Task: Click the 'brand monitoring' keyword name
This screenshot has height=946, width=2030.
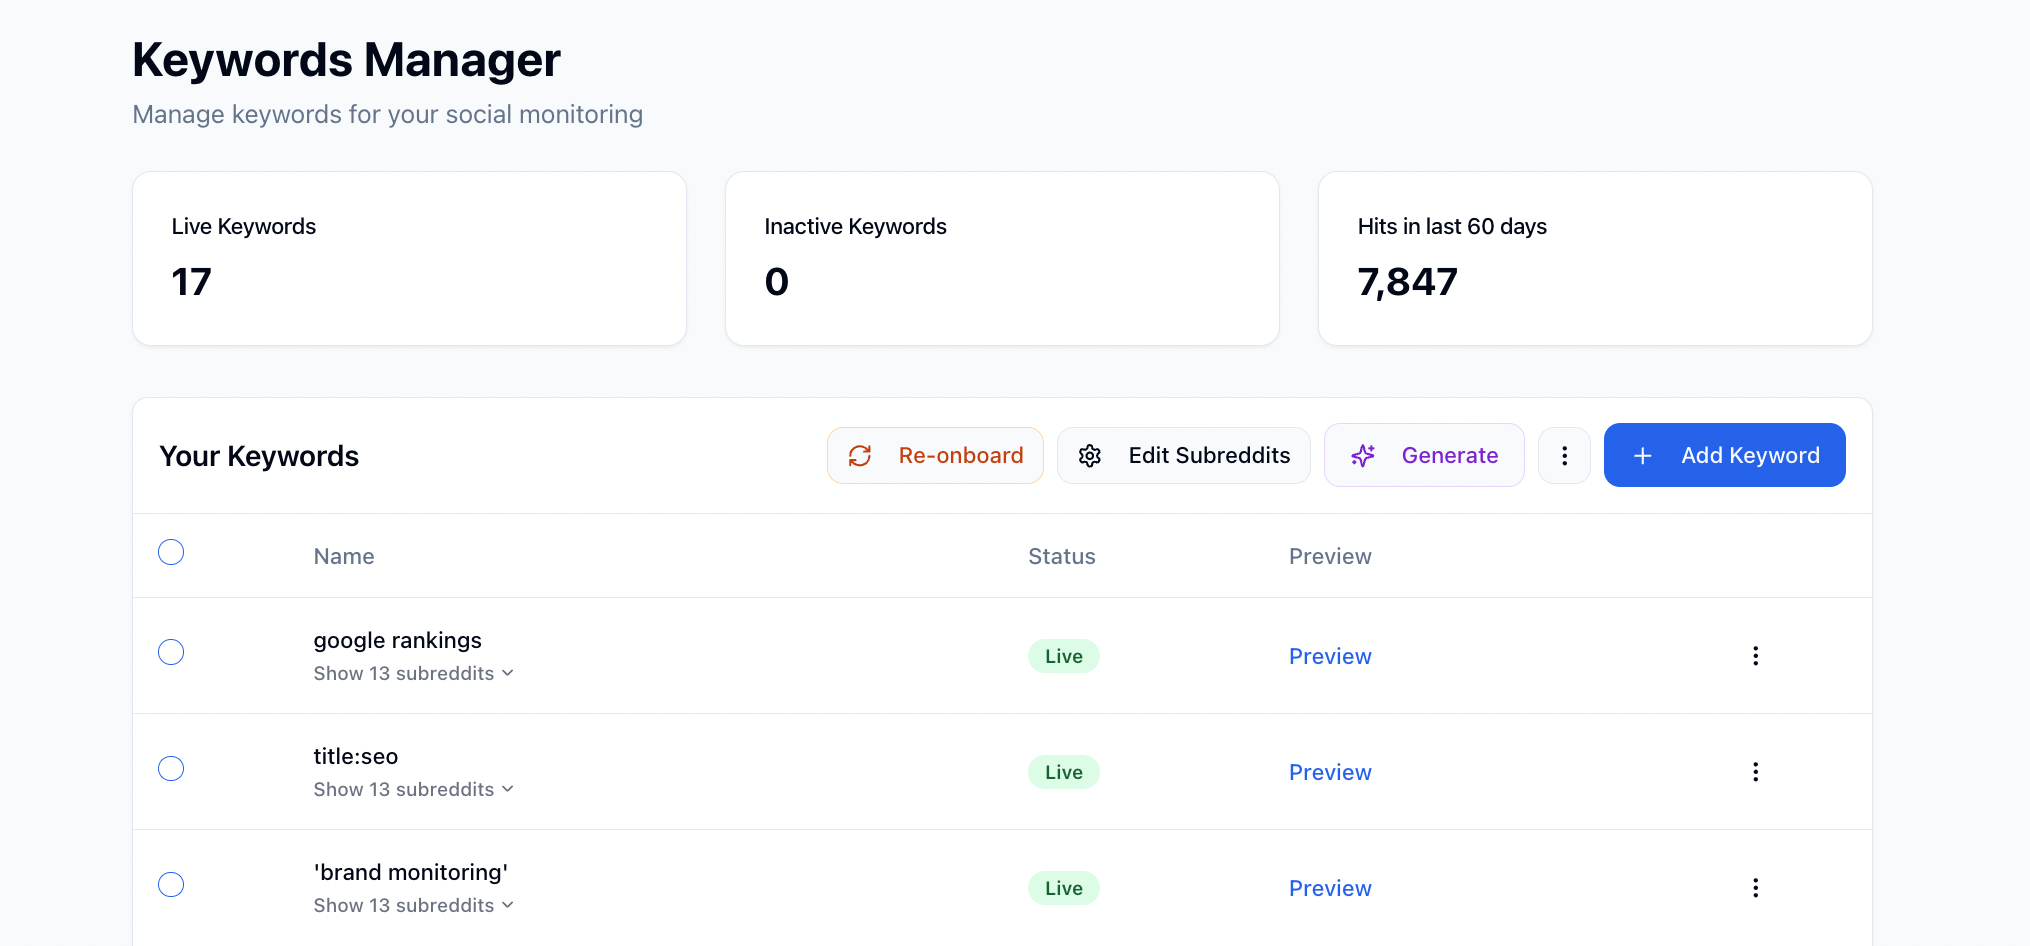Action: tap(411, 872)
